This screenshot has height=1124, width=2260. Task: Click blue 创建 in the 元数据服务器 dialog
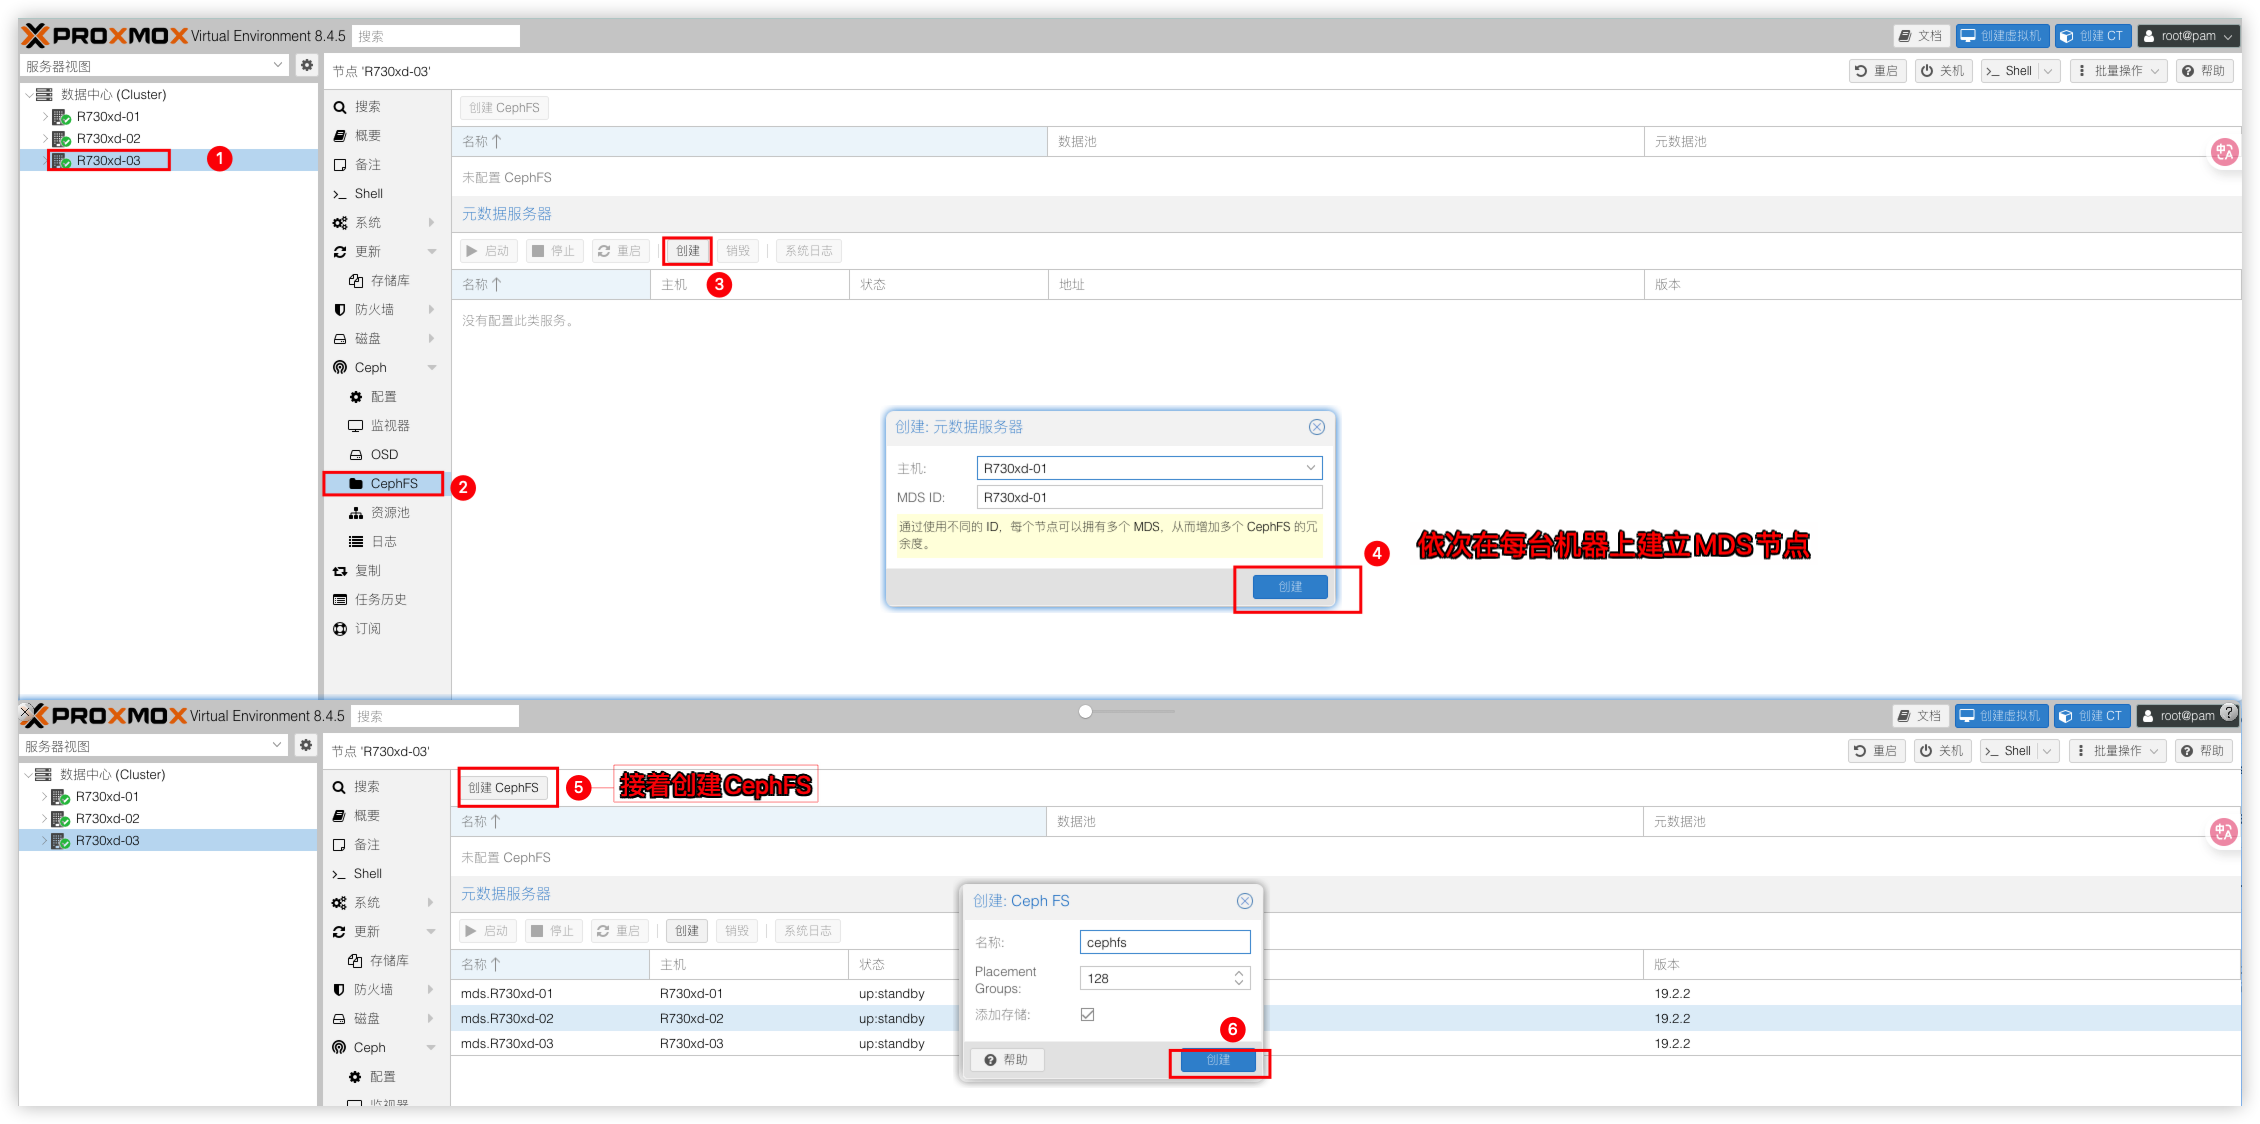click(1290, 587)
